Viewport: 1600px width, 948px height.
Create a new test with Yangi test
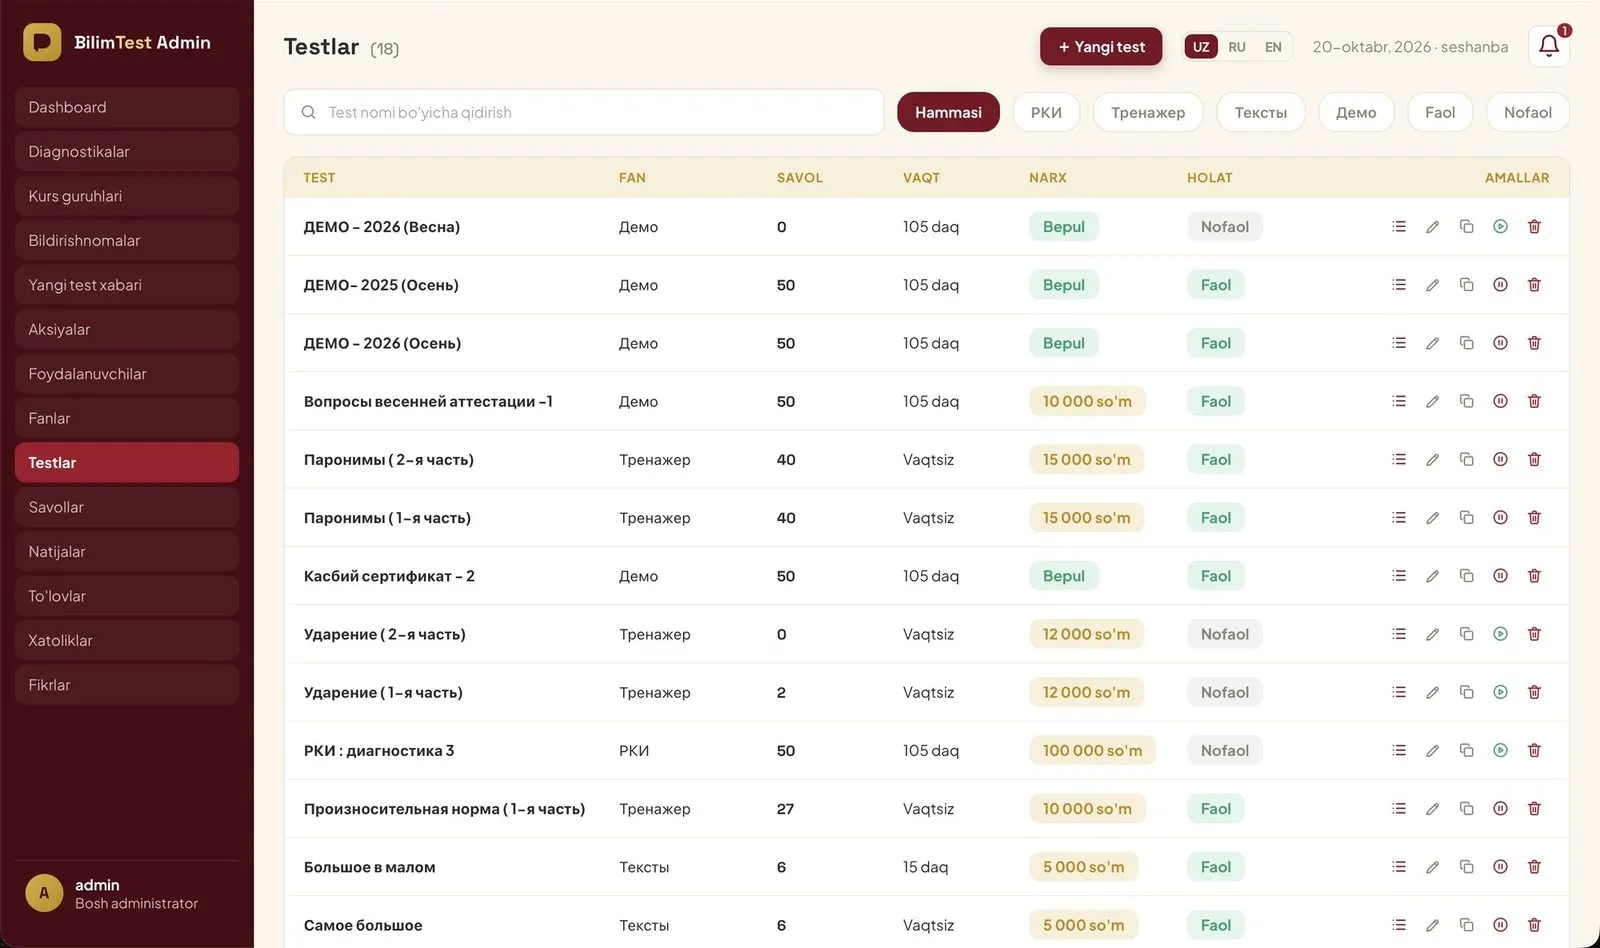click(x=1101, y=46)
